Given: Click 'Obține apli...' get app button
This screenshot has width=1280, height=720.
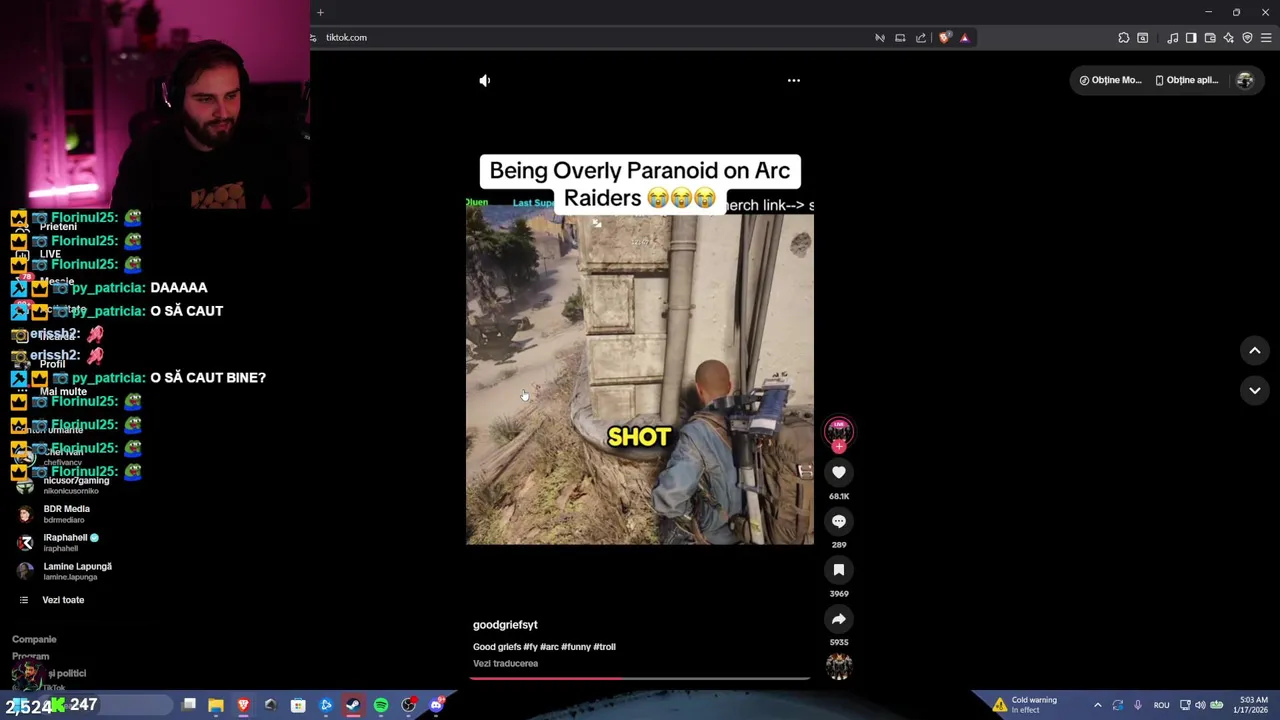Looking at the screenshot, I should 1186,80.
